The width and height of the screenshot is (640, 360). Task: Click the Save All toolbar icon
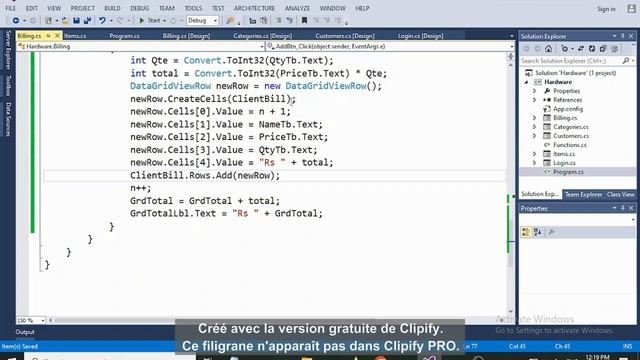(x=87, y=20)
